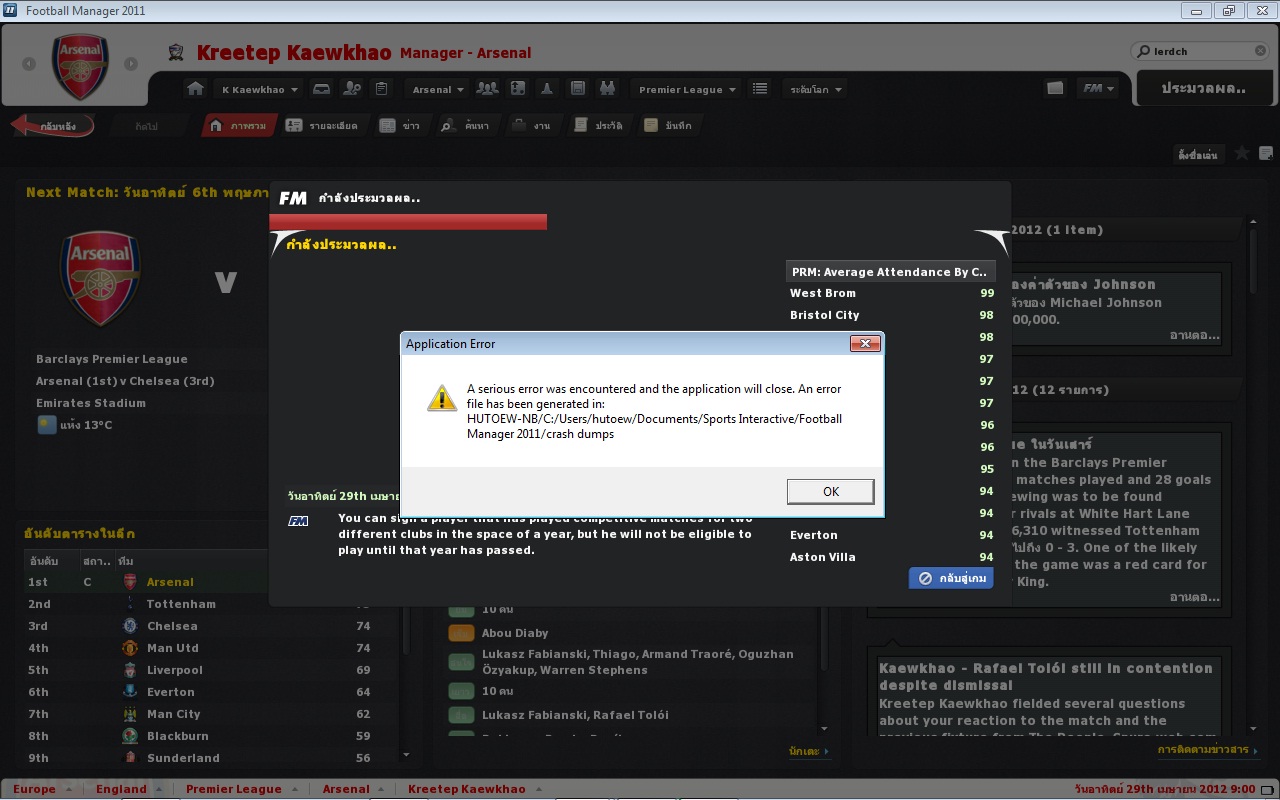Click Tottenham in the league table
The width and height of the screenshot is (1280, 800).
[181, 604]
